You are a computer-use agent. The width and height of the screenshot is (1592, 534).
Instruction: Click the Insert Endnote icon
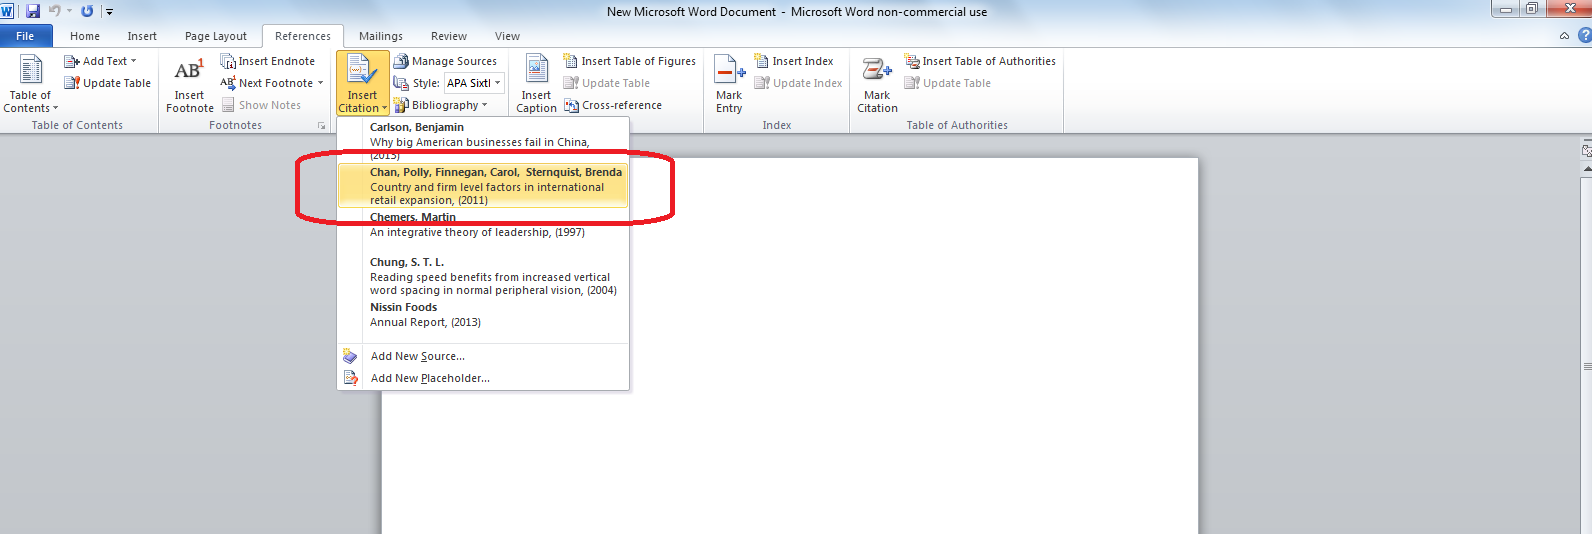tap(228, 61)
